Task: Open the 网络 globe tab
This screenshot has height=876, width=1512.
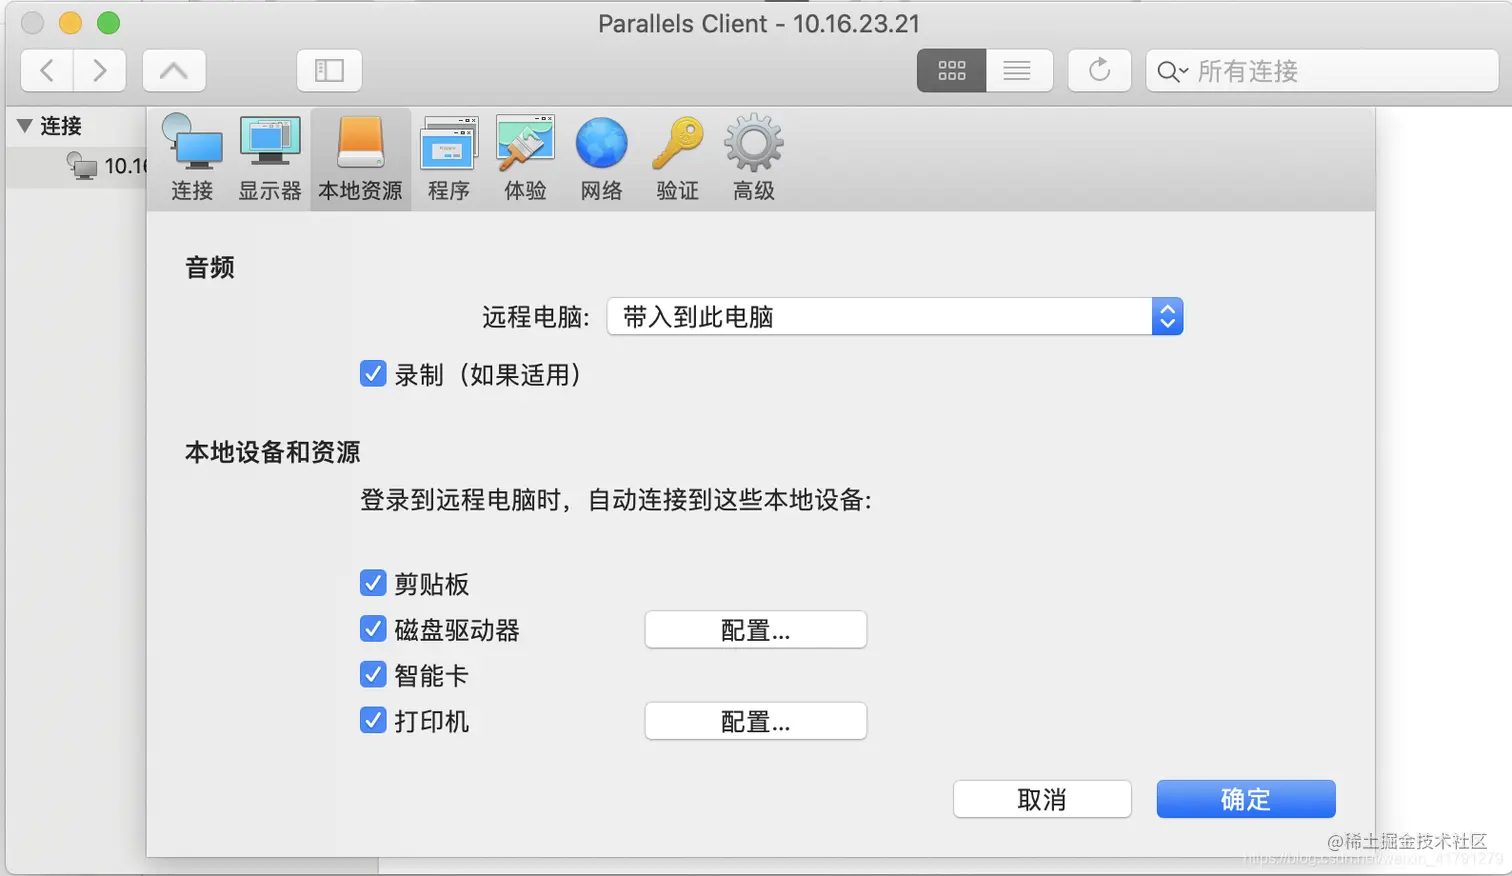Action: tap(601, 158)
